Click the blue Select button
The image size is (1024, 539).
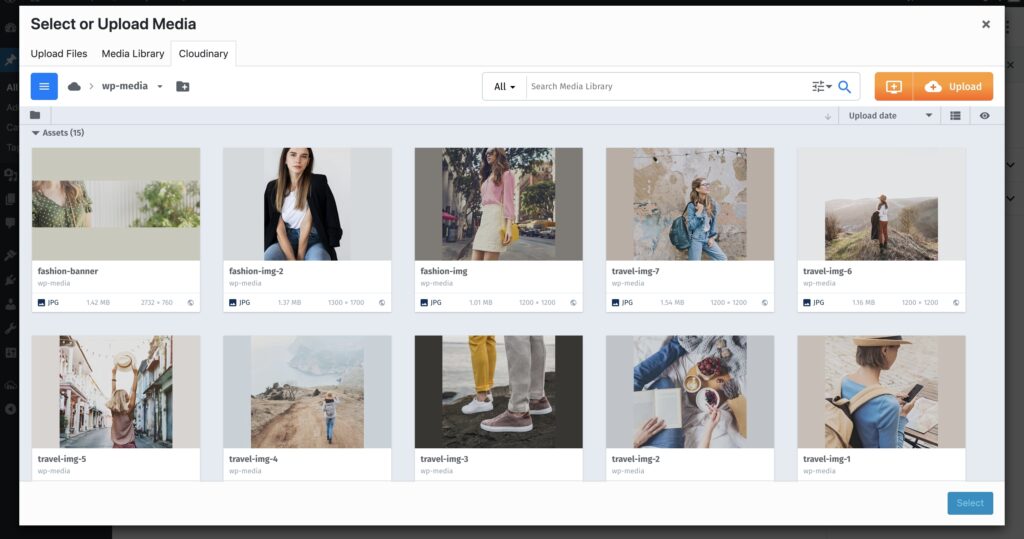[970, 503]
